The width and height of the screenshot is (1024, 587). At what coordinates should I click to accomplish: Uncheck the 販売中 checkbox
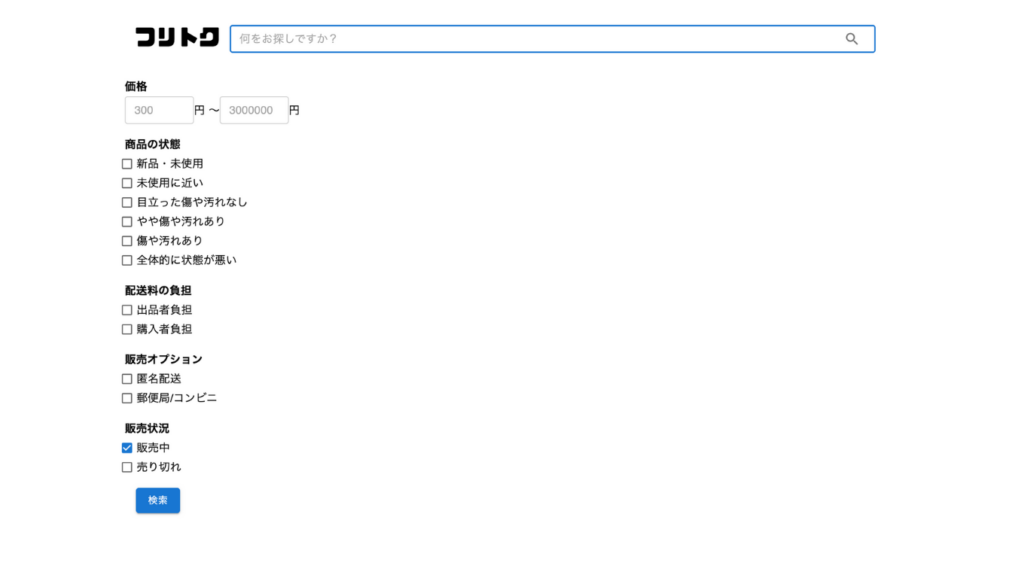point(127,448)
